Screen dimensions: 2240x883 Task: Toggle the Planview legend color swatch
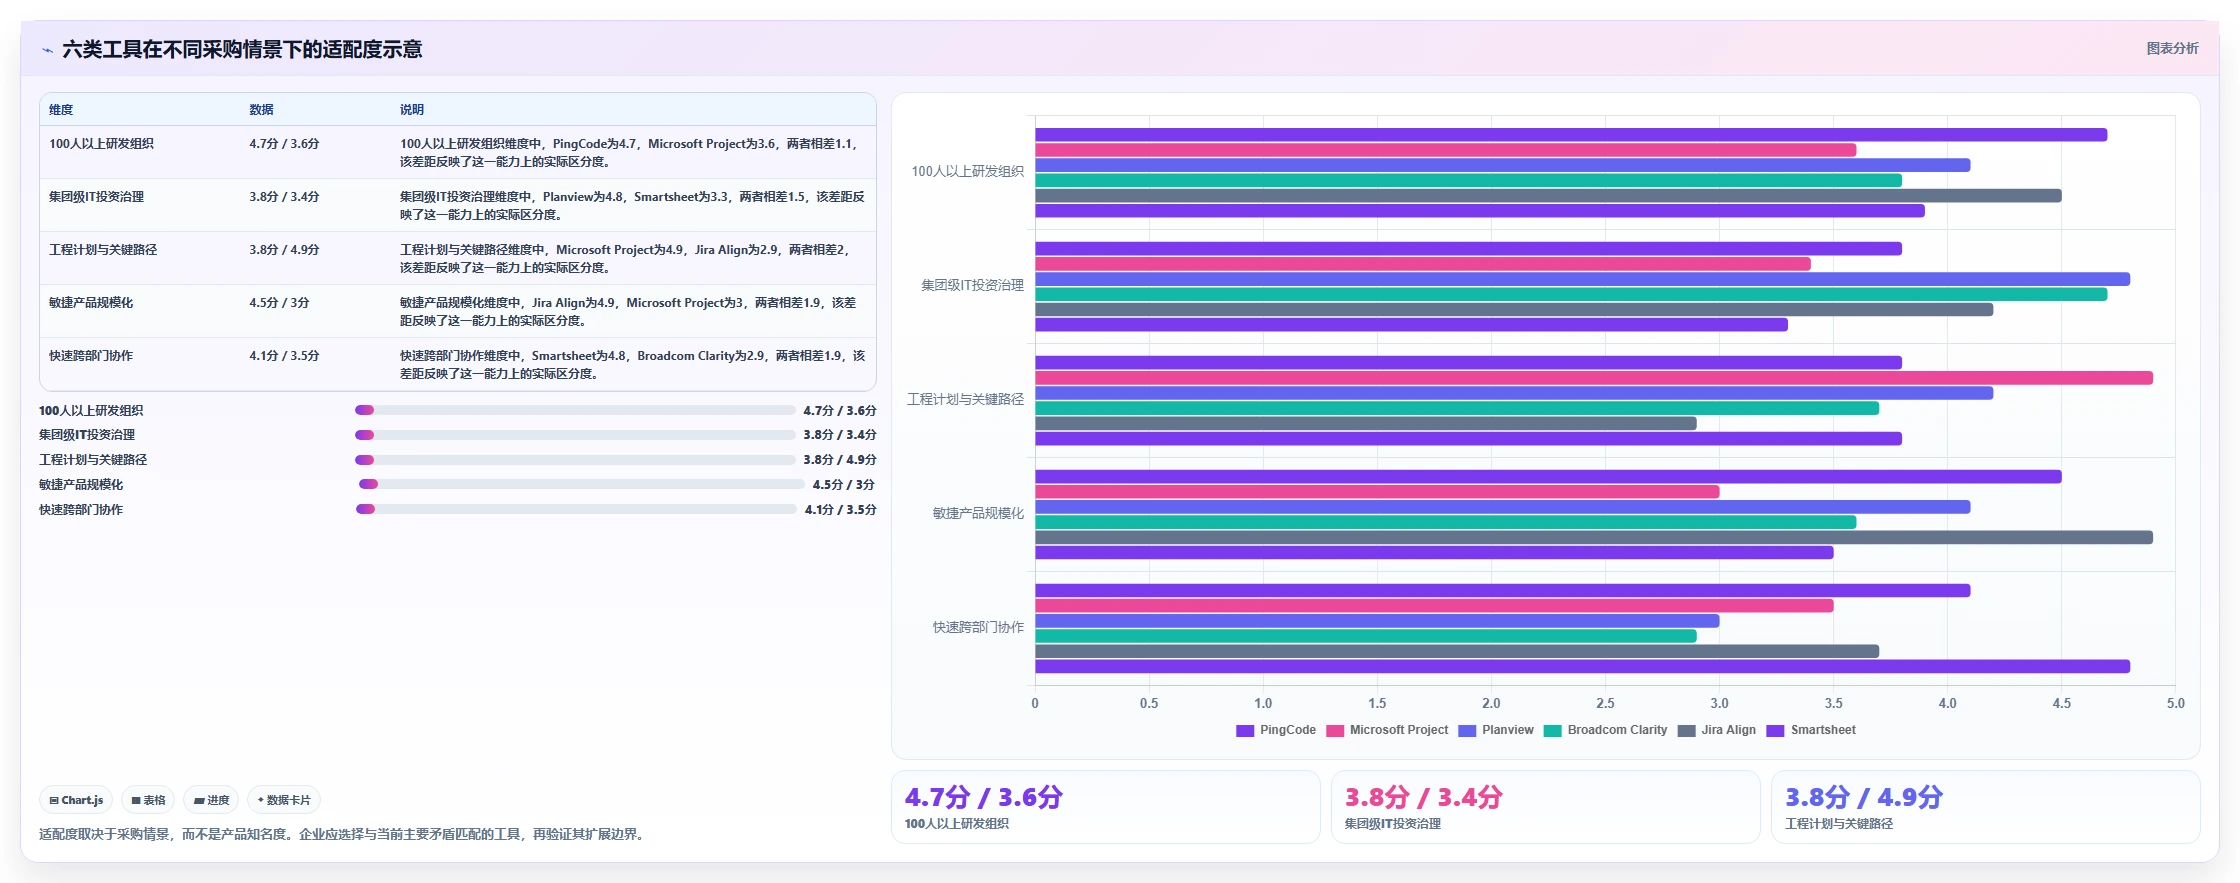[1467, 731]
